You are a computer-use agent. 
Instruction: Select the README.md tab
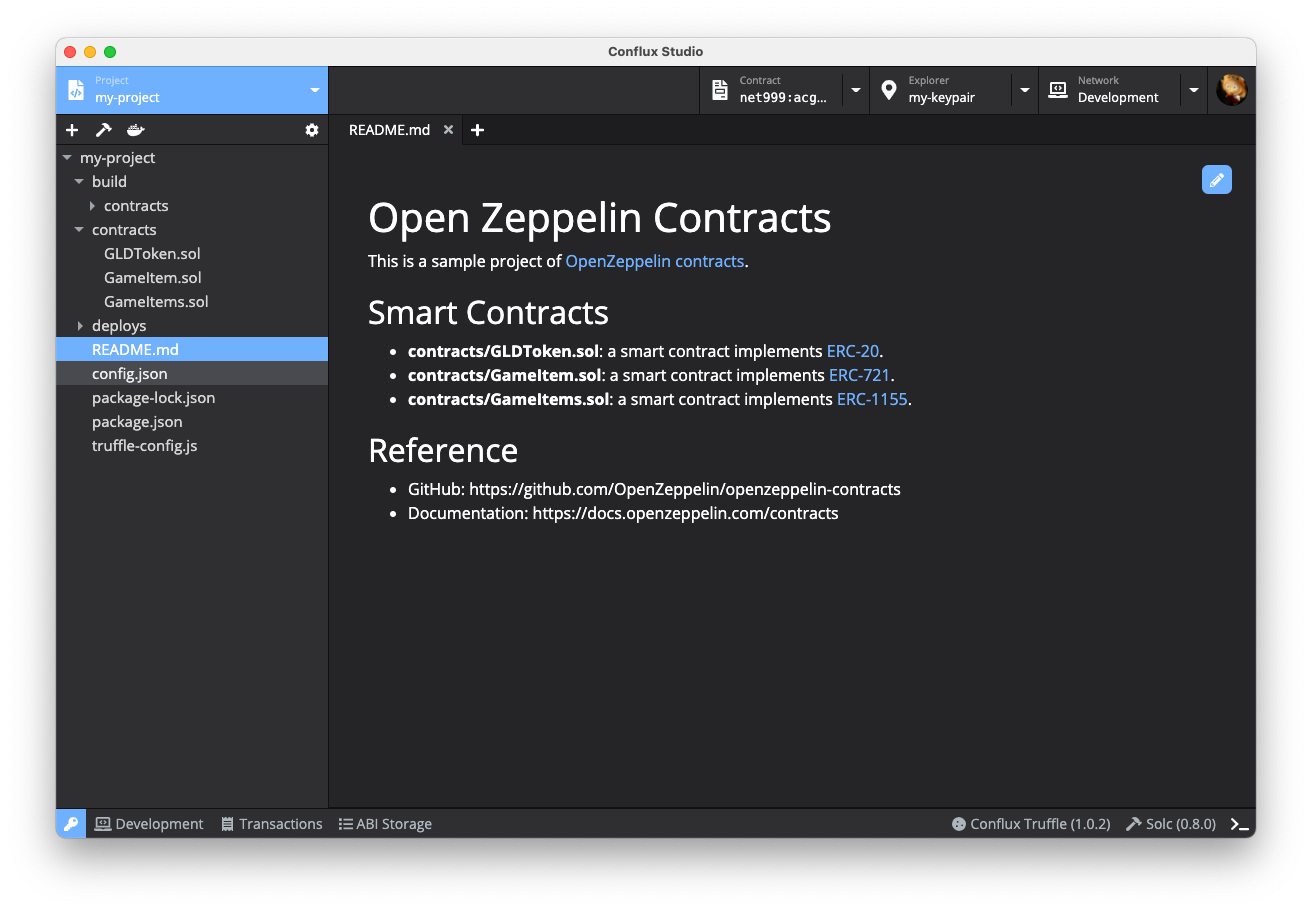pos(389,130)
